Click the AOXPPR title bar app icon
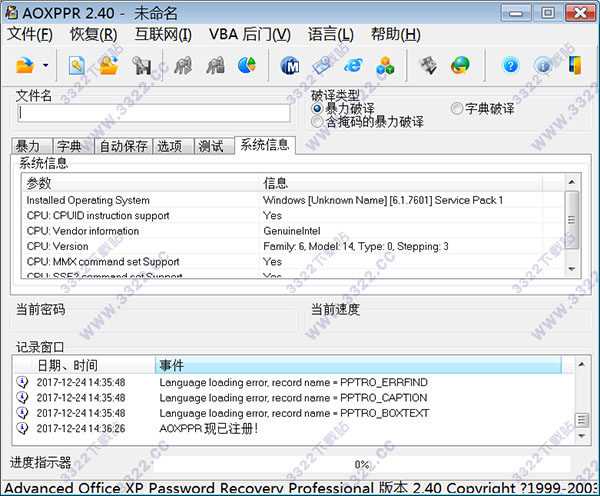 (x=11, y=13)
